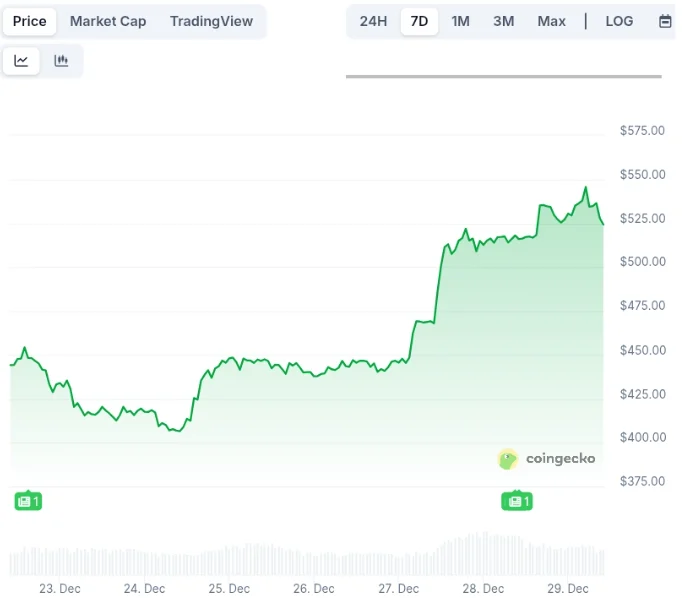Select the Price tab
This screenshot has width=682, height=598.
(x=30, y=21)
